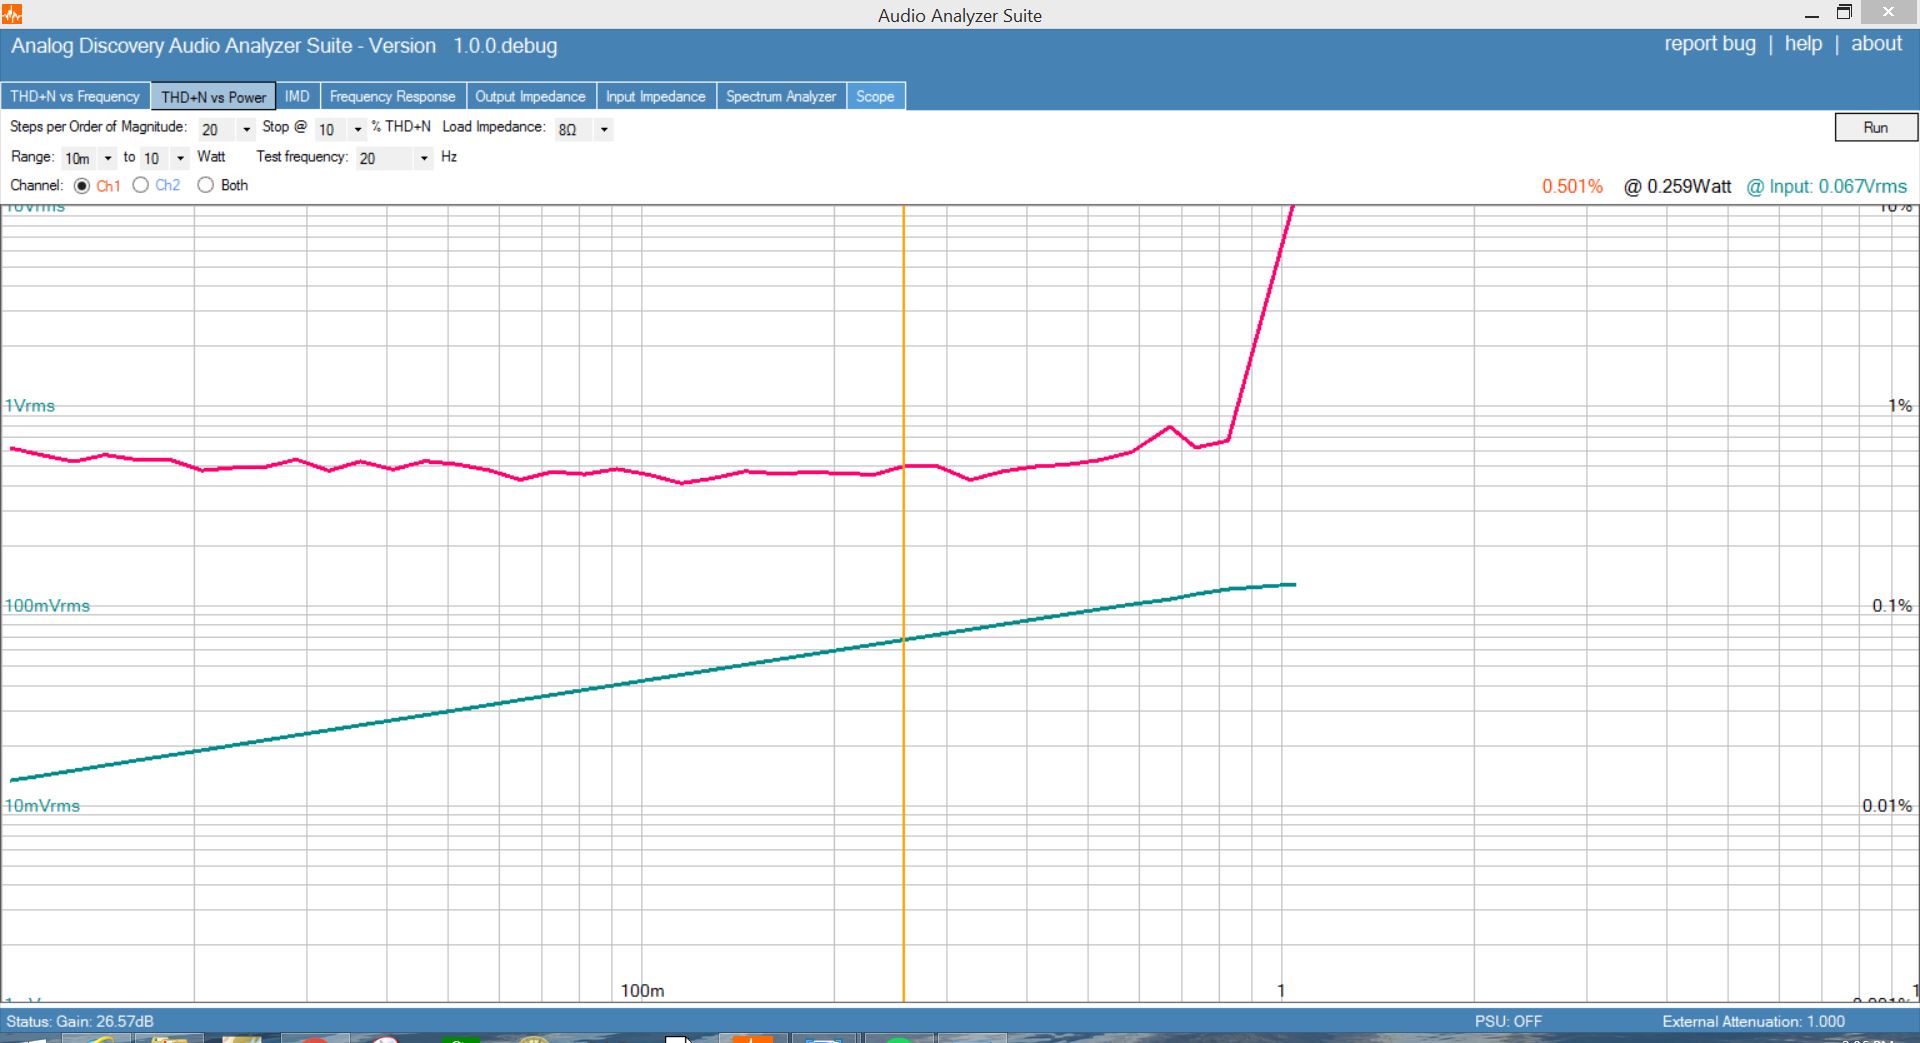Open the about link

pos(1876,44)
